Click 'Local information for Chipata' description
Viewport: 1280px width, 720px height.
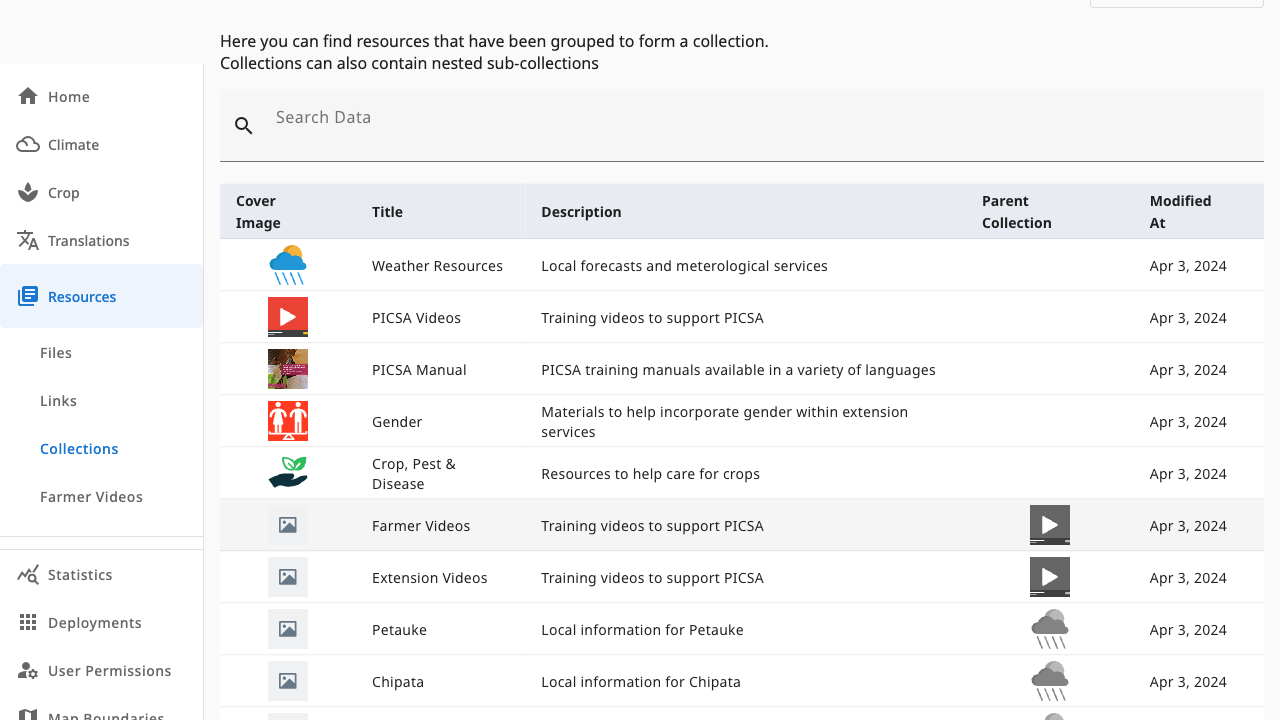click(641, 681)
